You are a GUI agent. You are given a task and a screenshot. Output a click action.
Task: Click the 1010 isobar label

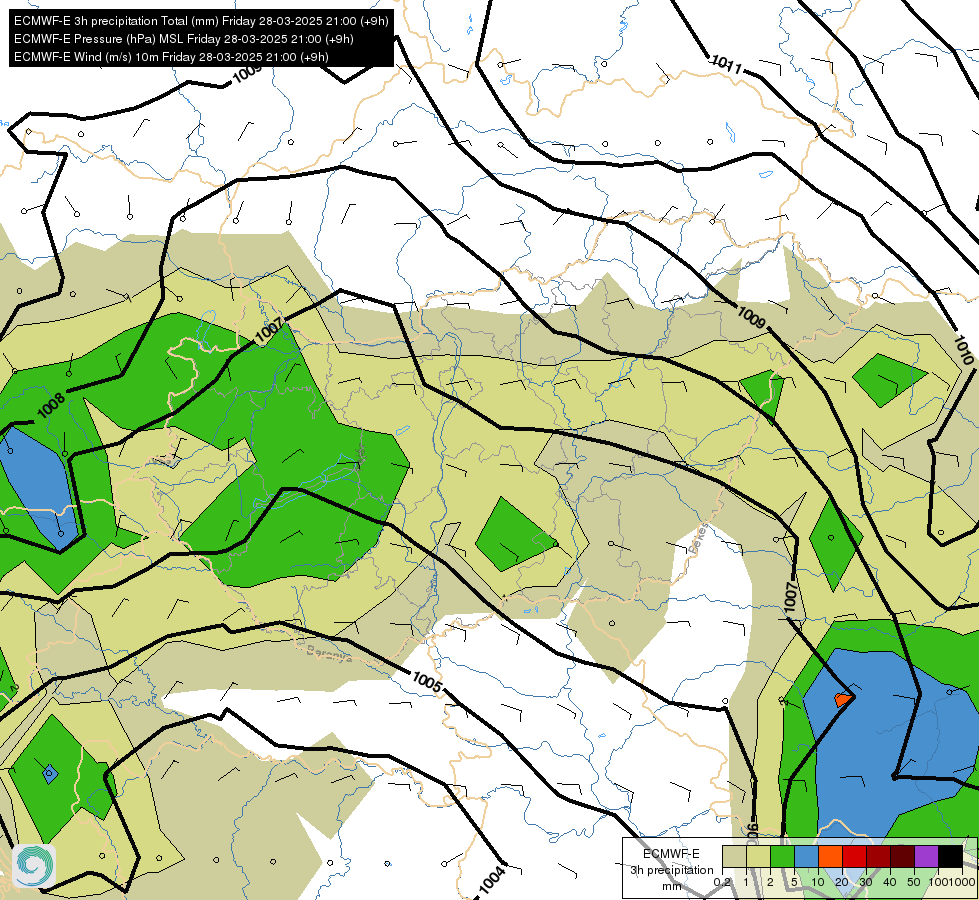click(x=963, y=350)
